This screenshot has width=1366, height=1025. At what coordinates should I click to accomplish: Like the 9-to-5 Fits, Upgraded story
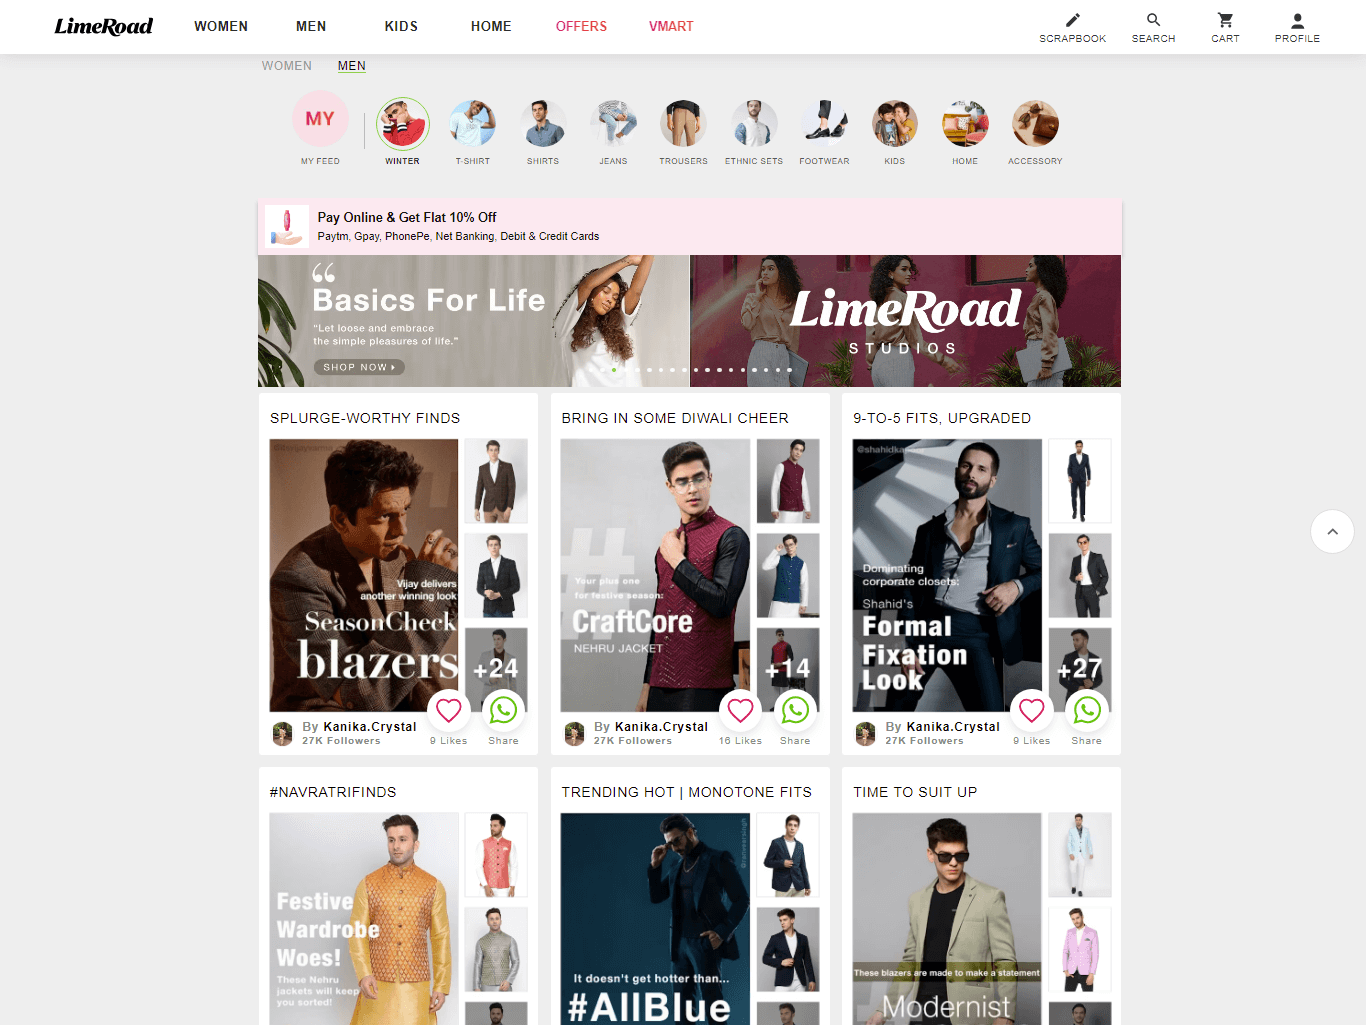[1032, 710]
